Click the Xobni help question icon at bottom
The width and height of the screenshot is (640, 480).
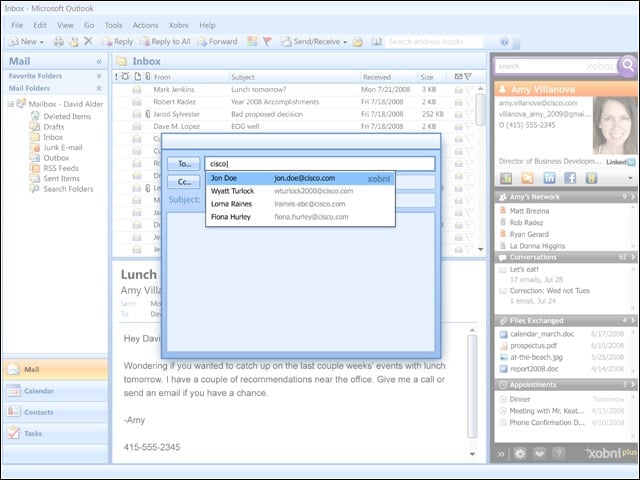point(559,453)
